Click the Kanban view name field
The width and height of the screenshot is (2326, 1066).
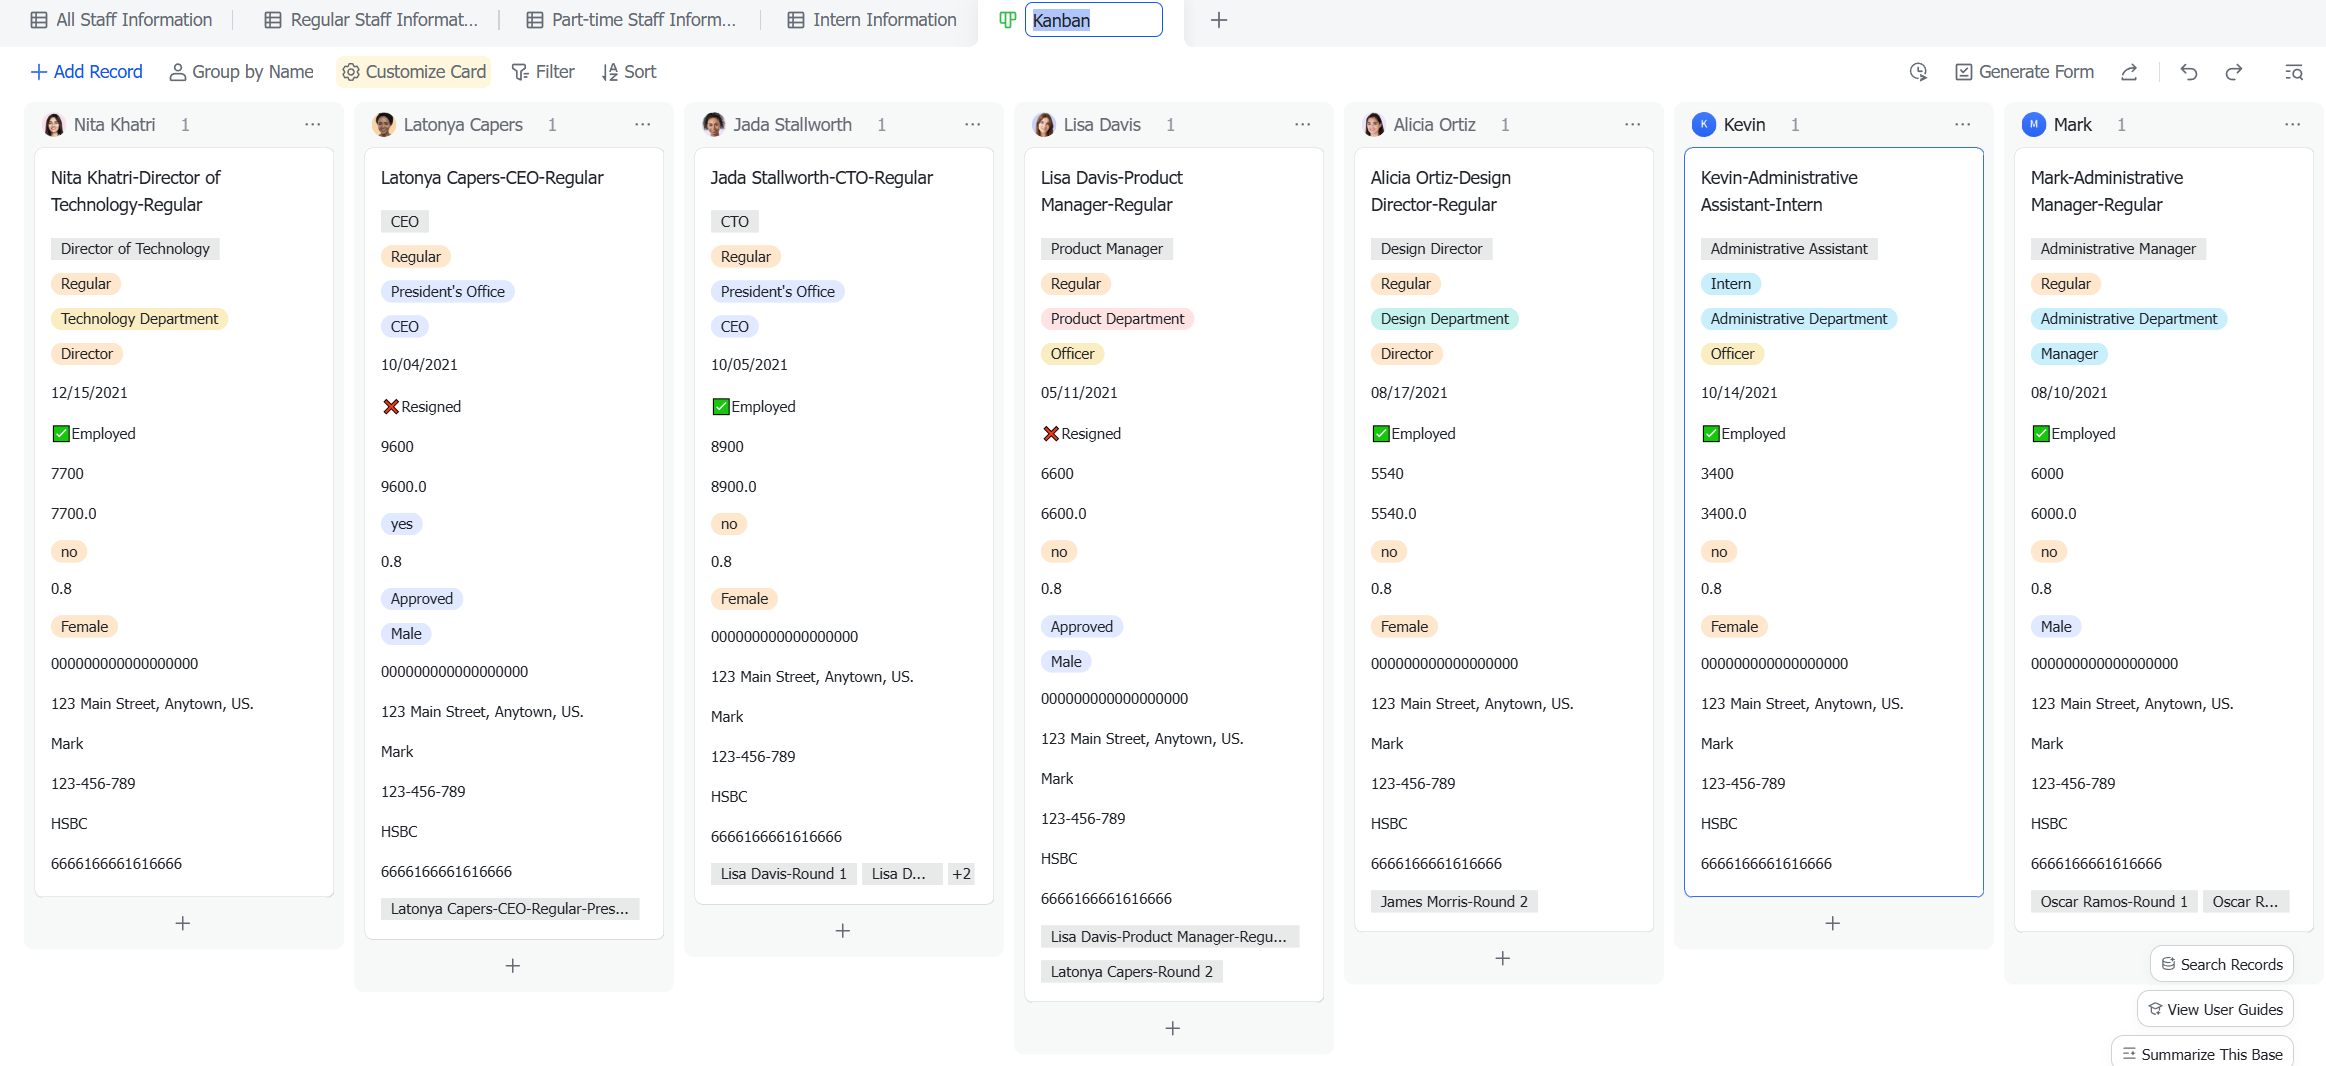[1093, 20]
